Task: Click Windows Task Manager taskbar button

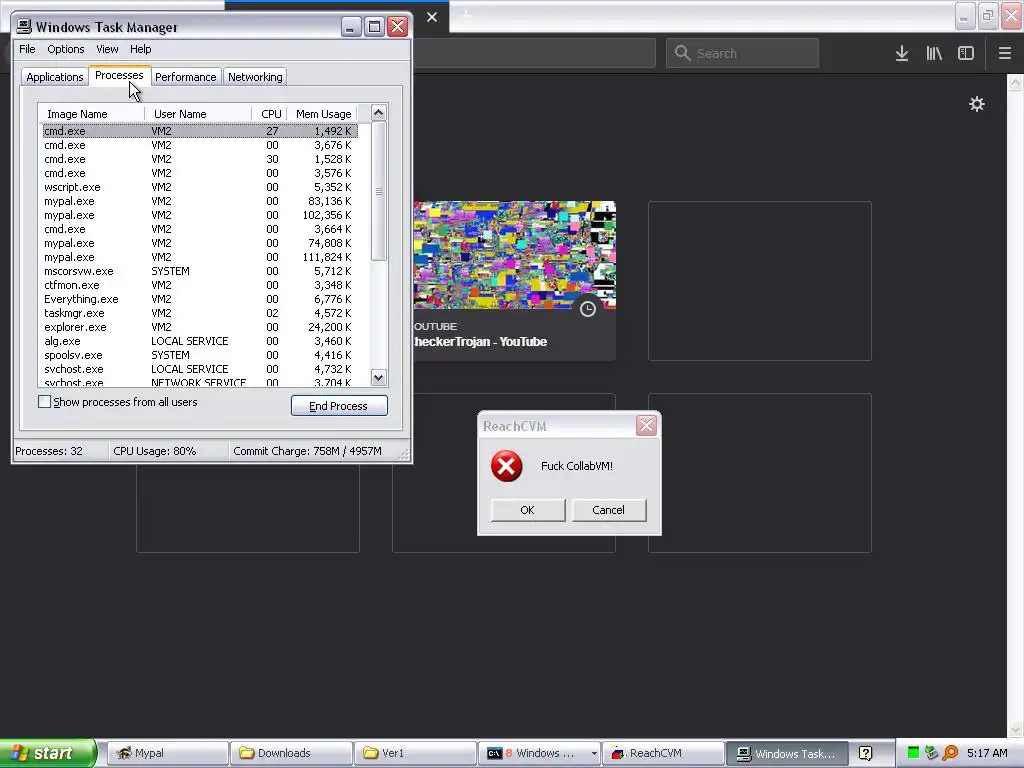Action: [787, 753]
